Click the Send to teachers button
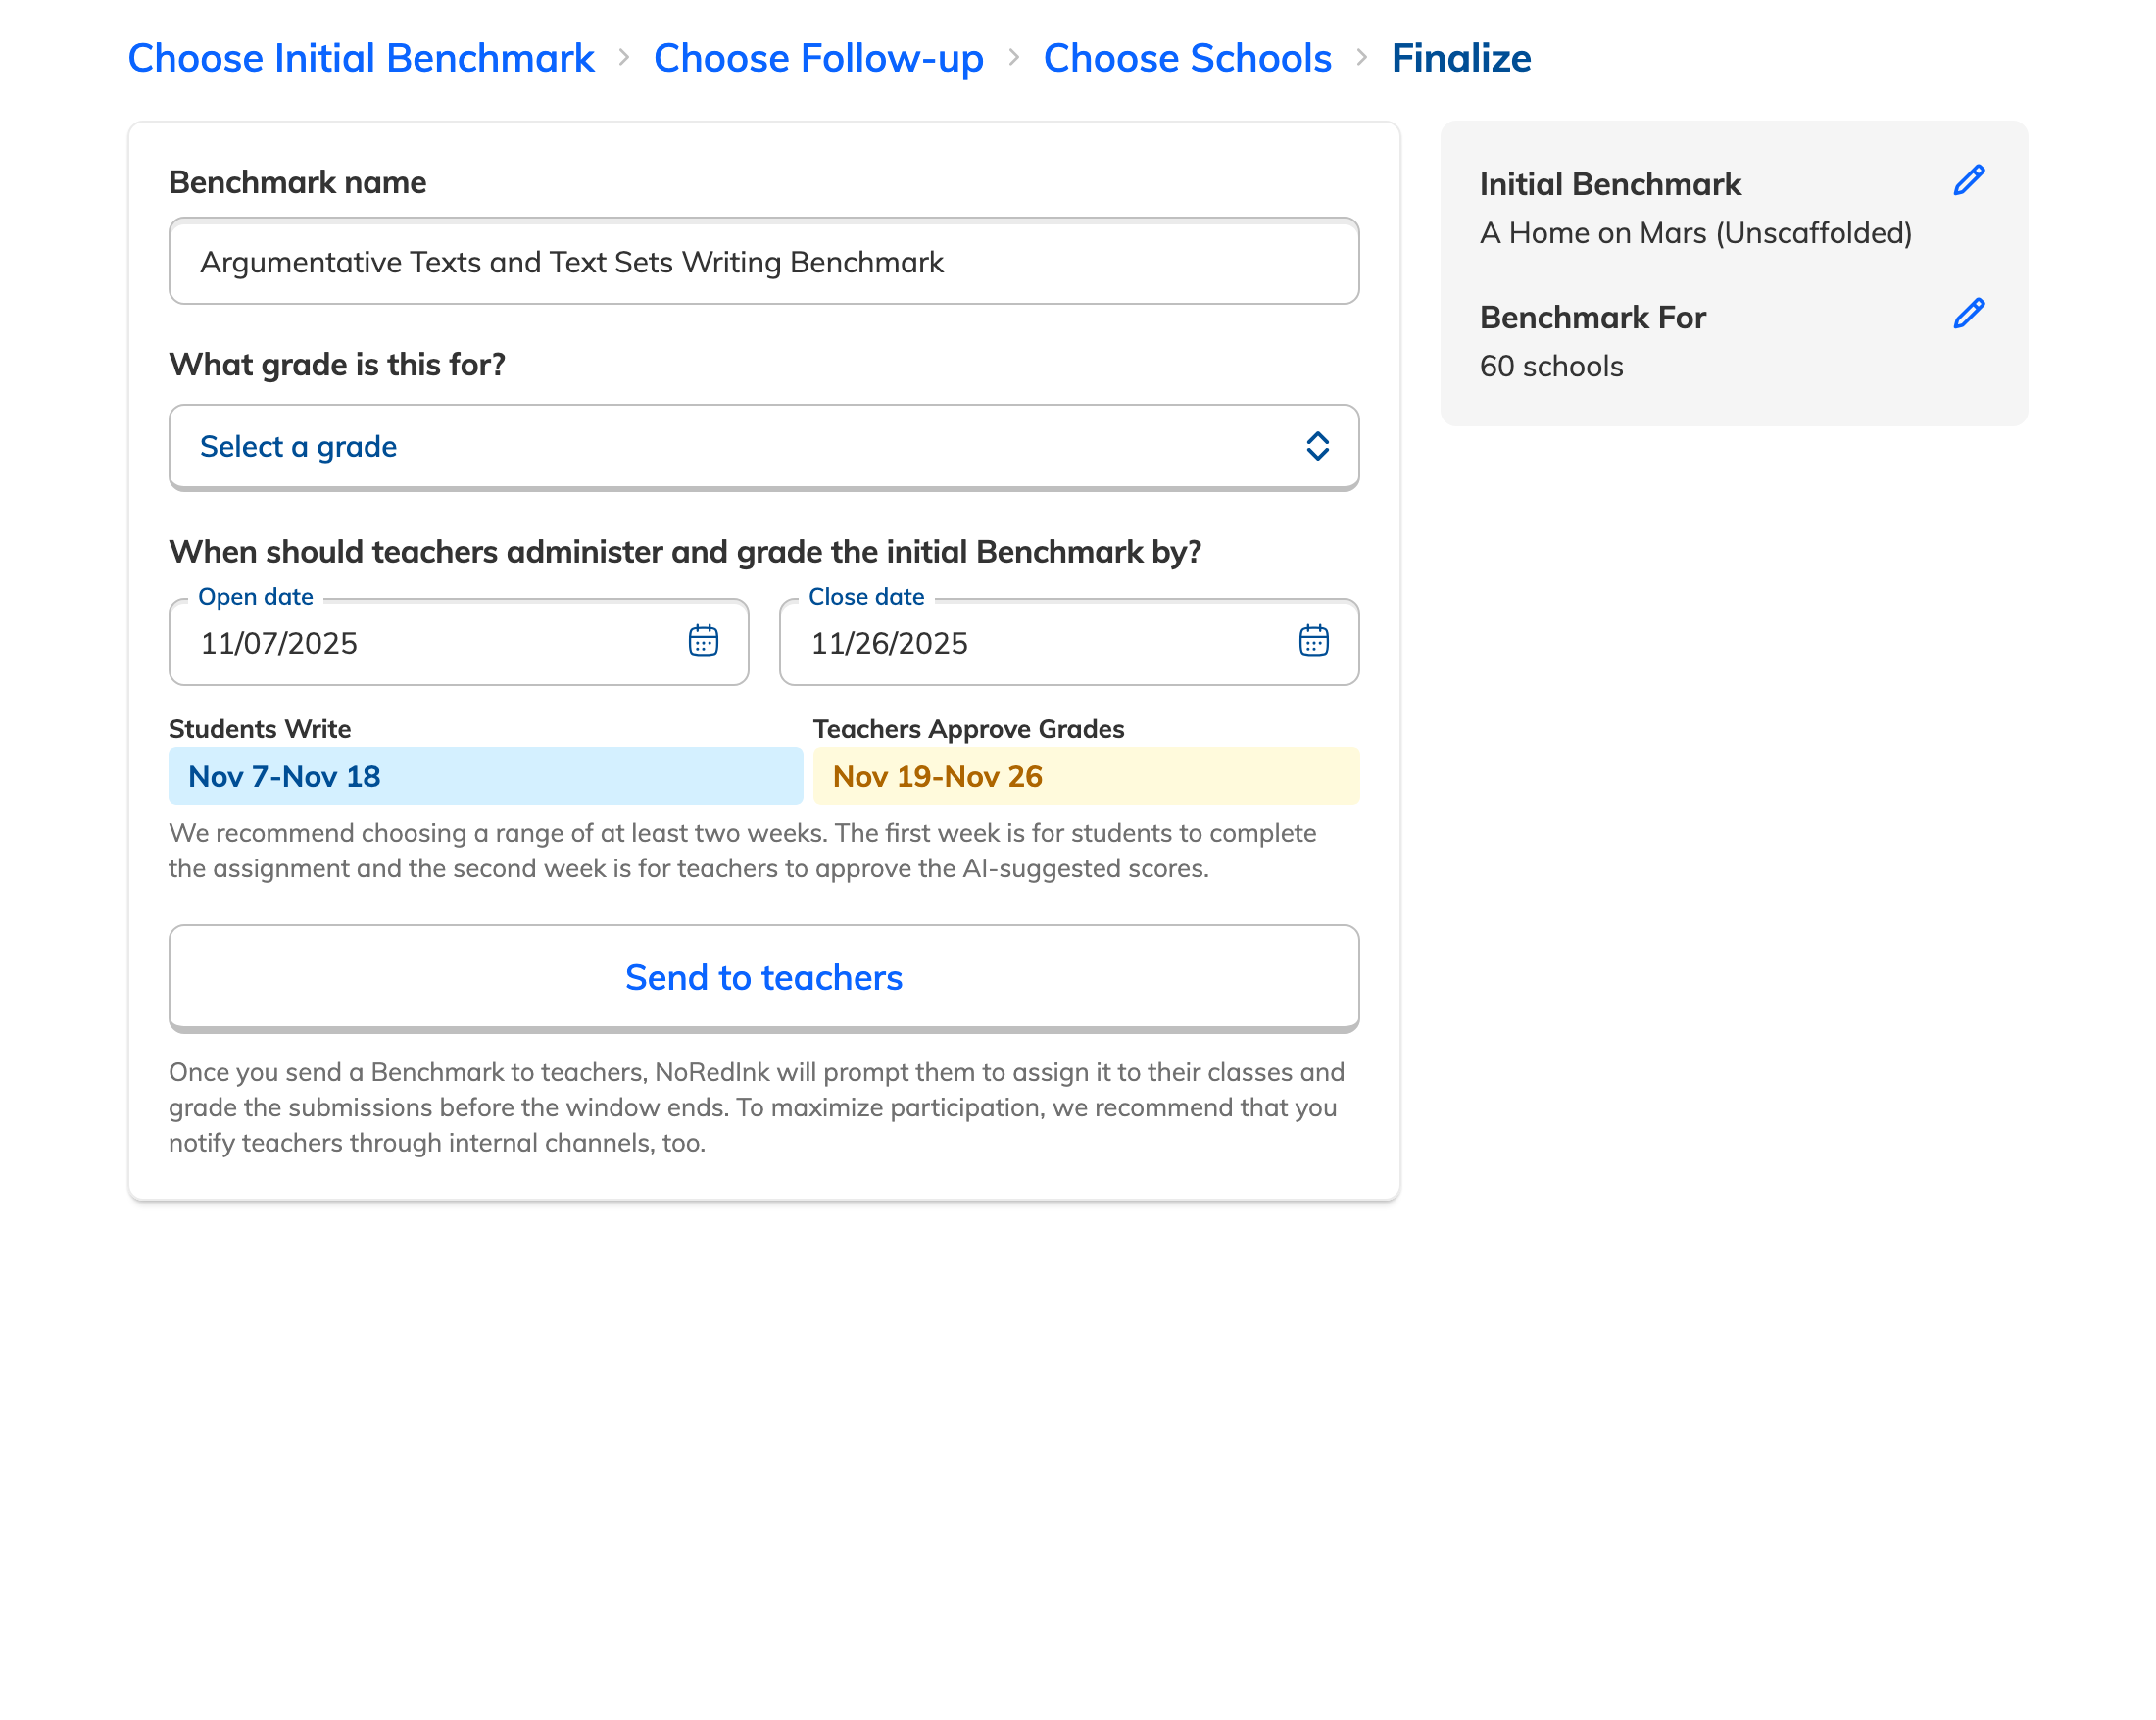Viewport: 2156px width, 1720px height. (763, 977)
